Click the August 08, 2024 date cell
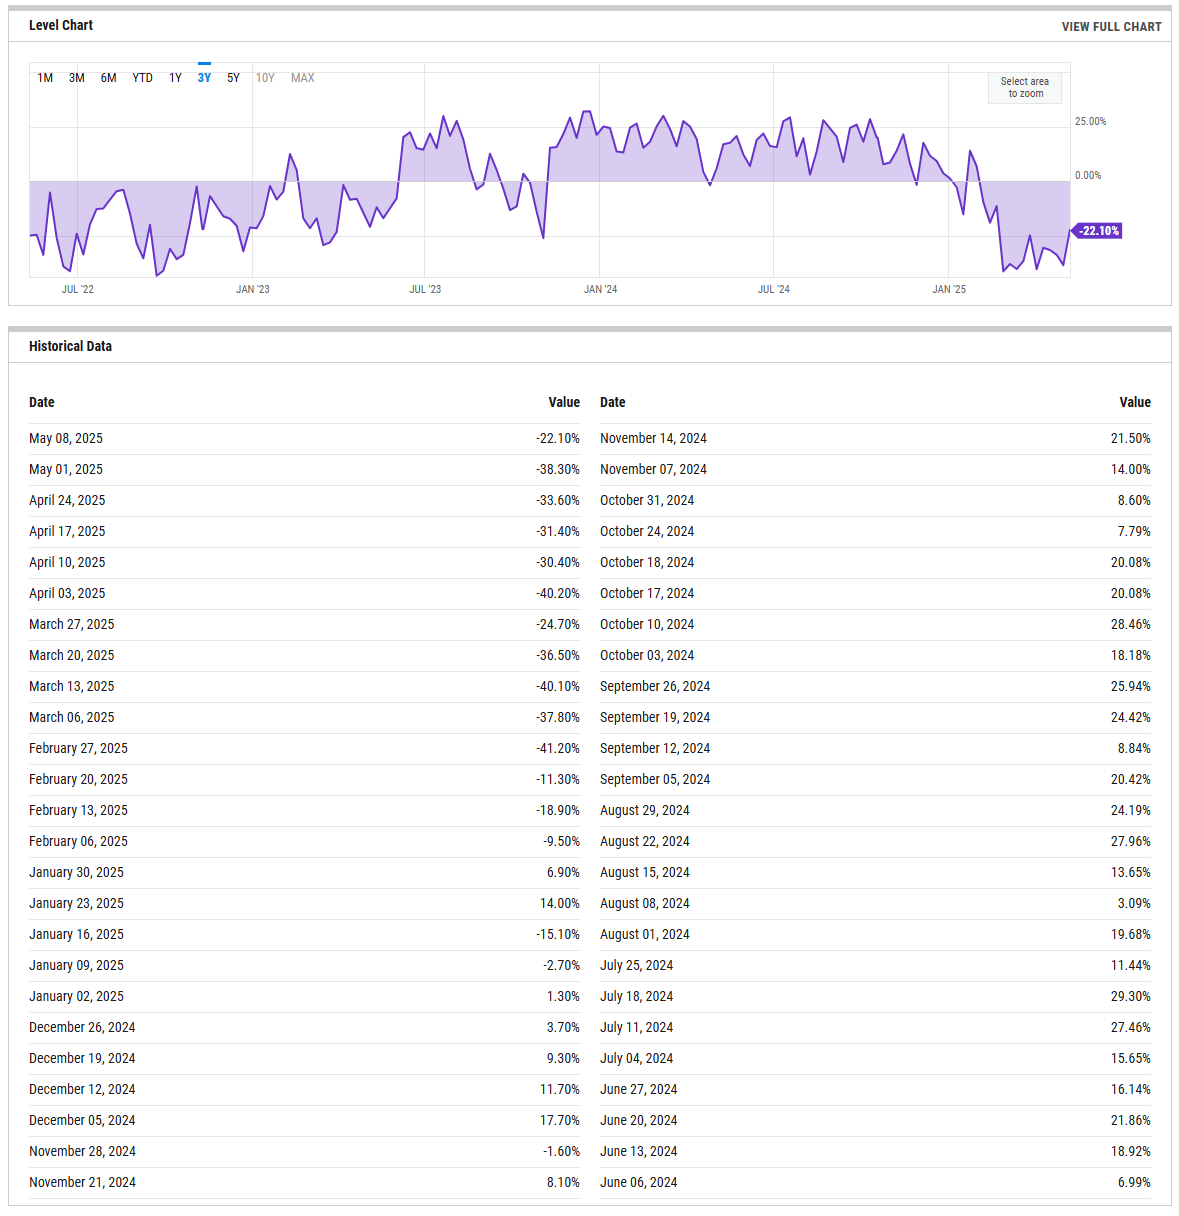Screen dimensions: 1179x1216 (x=645, y=903)
